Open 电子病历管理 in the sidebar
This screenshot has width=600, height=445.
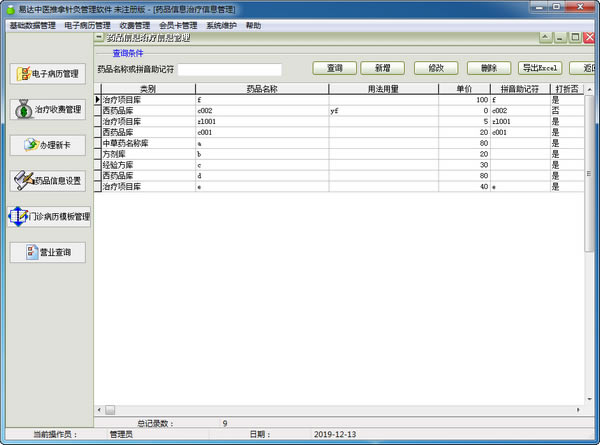pyautogui.click(x=48, y=73)
